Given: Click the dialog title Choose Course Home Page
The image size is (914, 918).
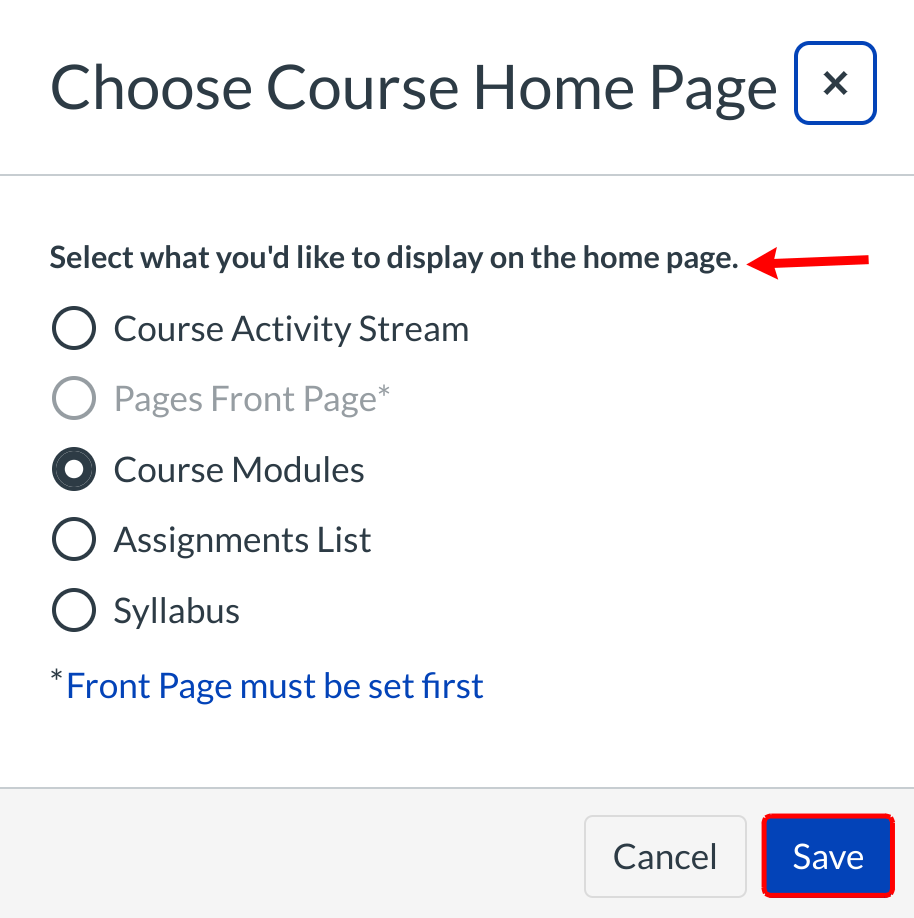Looking at the screenshot, I should point(414,87).
